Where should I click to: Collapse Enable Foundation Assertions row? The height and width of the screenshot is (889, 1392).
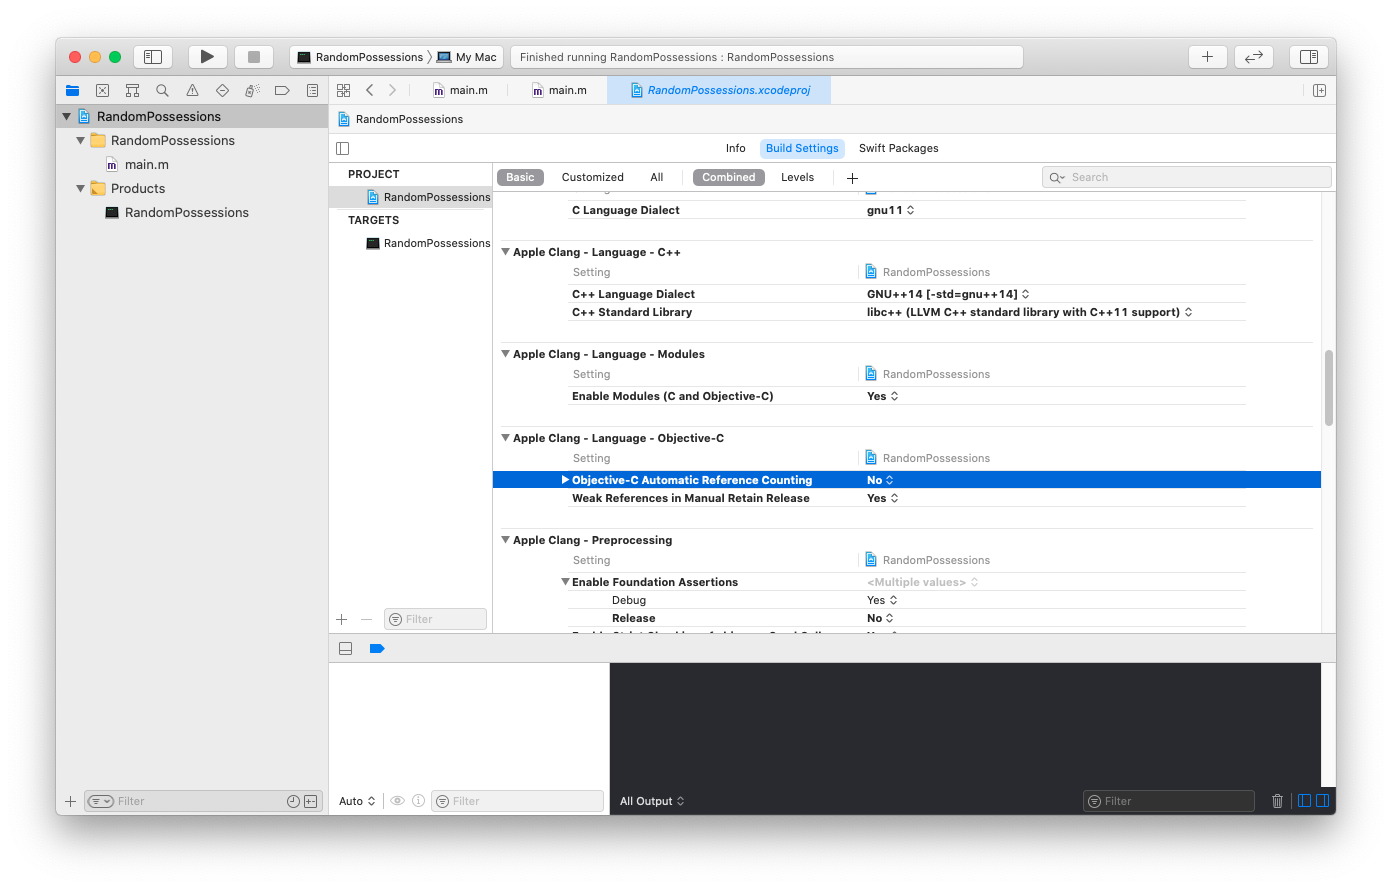click(565, 582)
